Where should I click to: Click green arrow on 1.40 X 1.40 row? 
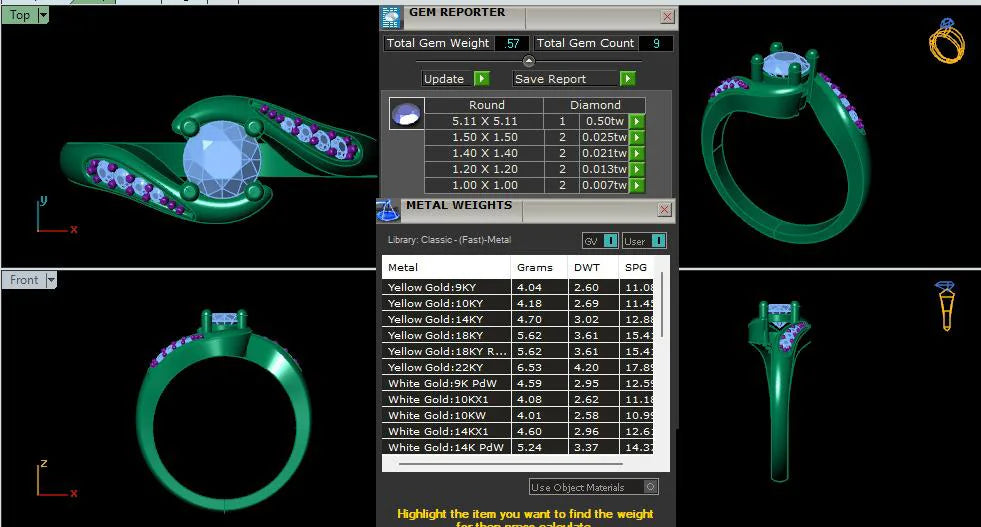coord(636,153)
